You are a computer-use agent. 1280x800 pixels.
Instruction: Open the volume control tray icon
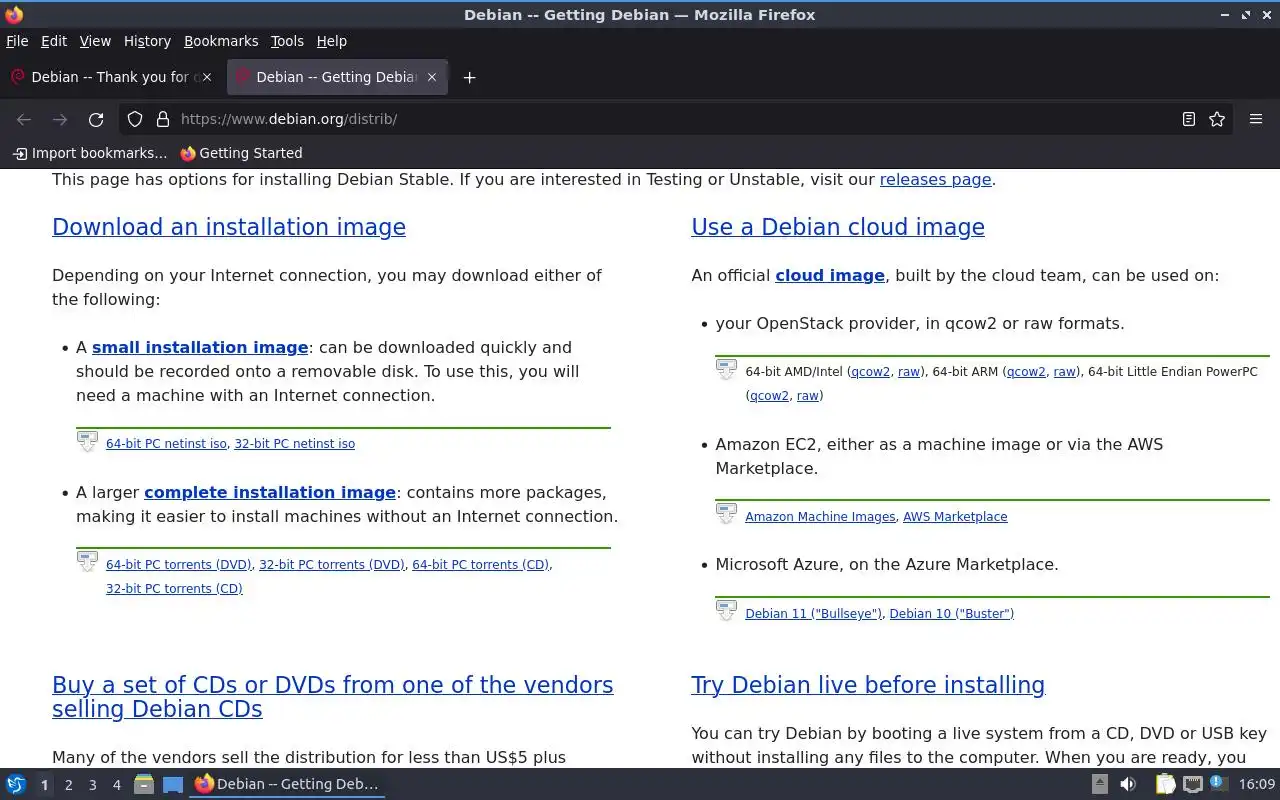click(1128, 784)
